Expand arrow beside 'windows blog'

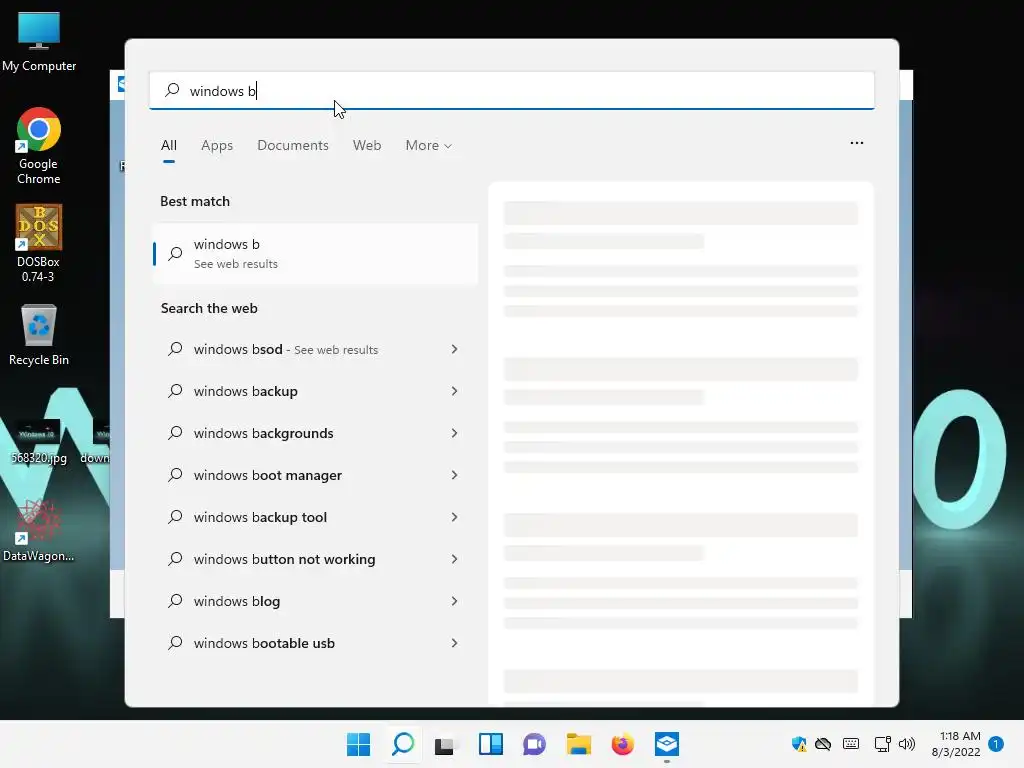pyautogui.click(x=455, y=601)
